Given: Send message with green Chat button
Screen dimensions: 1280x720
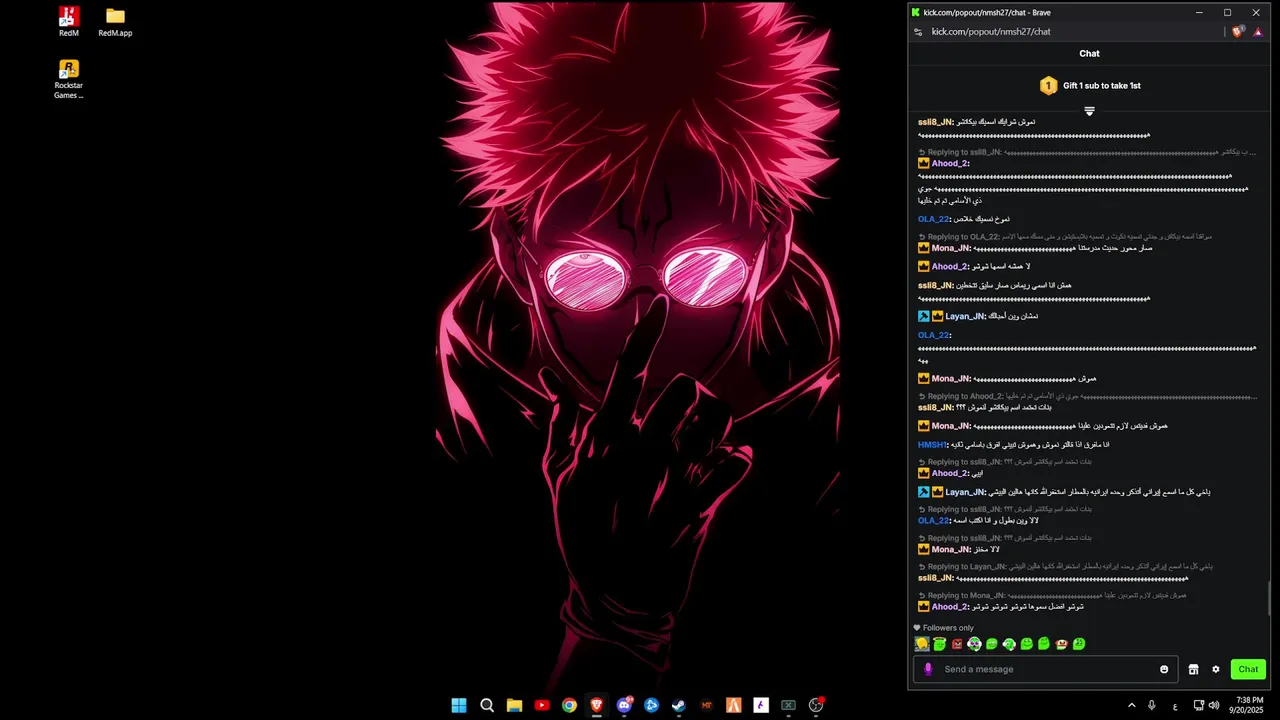Looking at the screenshot, I should [1248, 669].
